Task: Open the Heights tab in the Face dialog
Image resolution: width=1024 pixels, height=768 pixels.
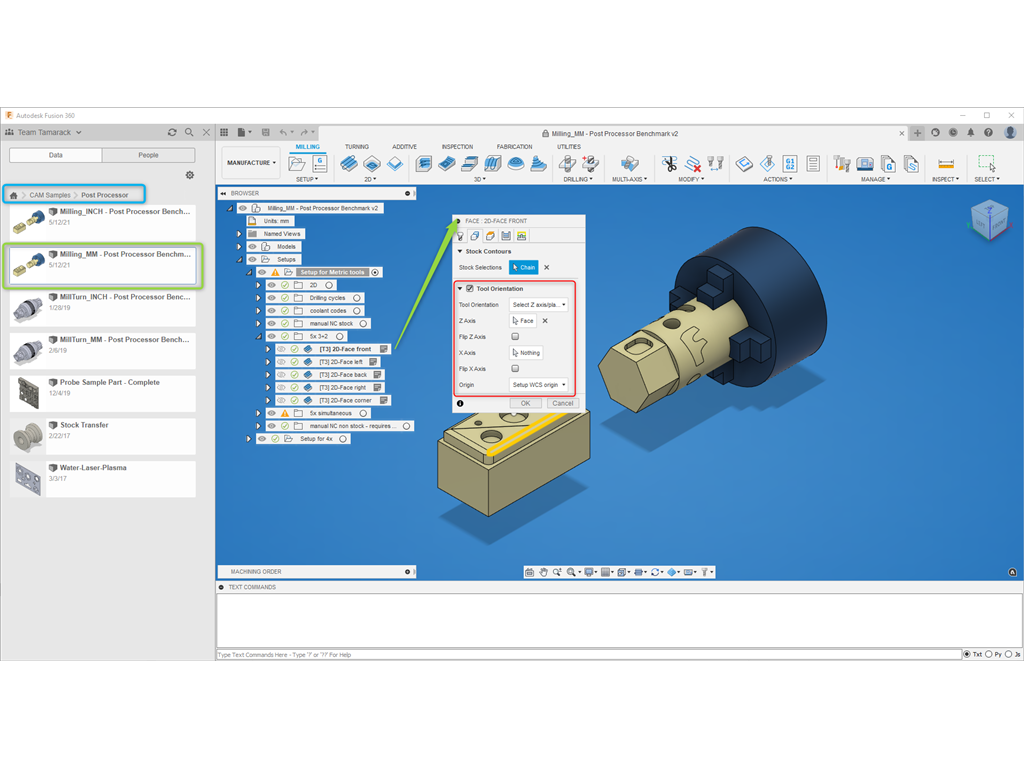Action: (x=490, y=235)
